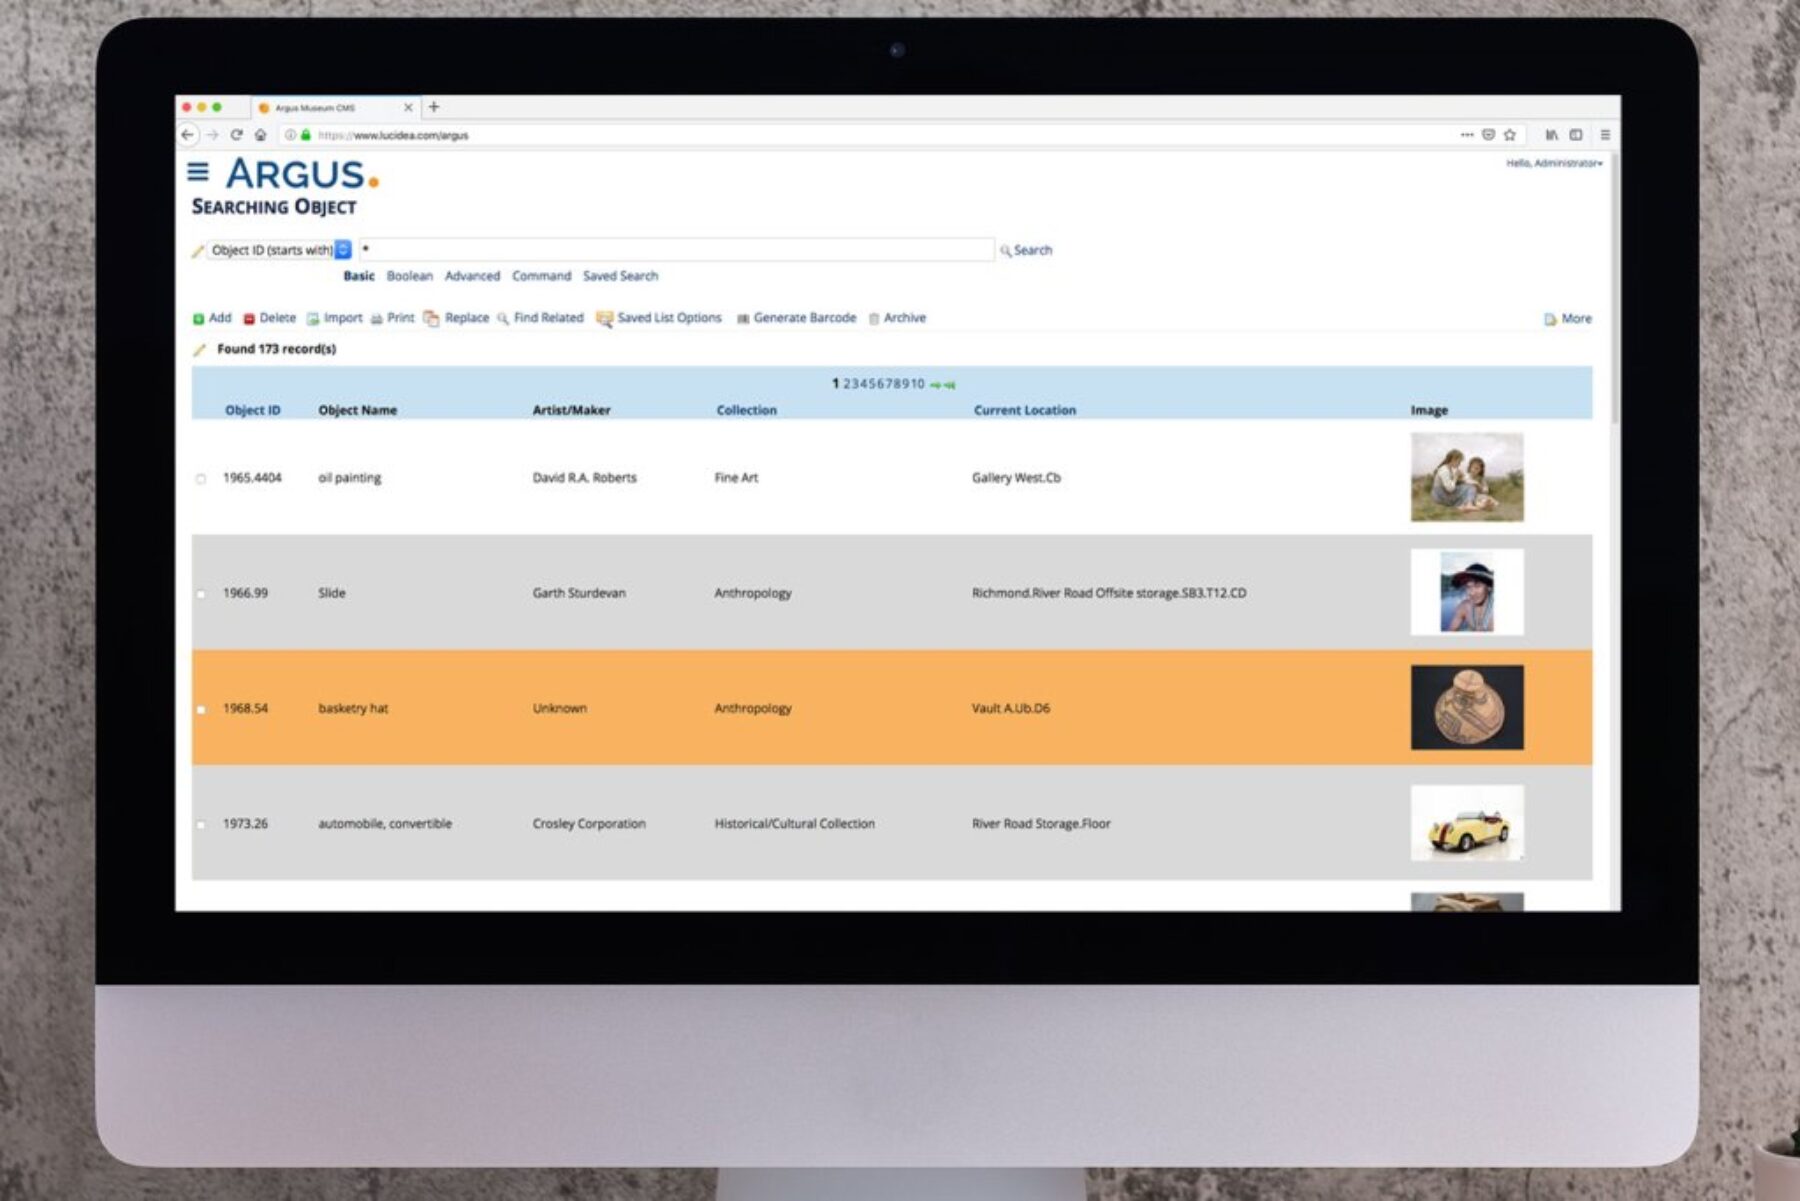Switch to the Advanced search tab
The width and height of the screenshot is (1800, 1201).
tap(472, 276)
